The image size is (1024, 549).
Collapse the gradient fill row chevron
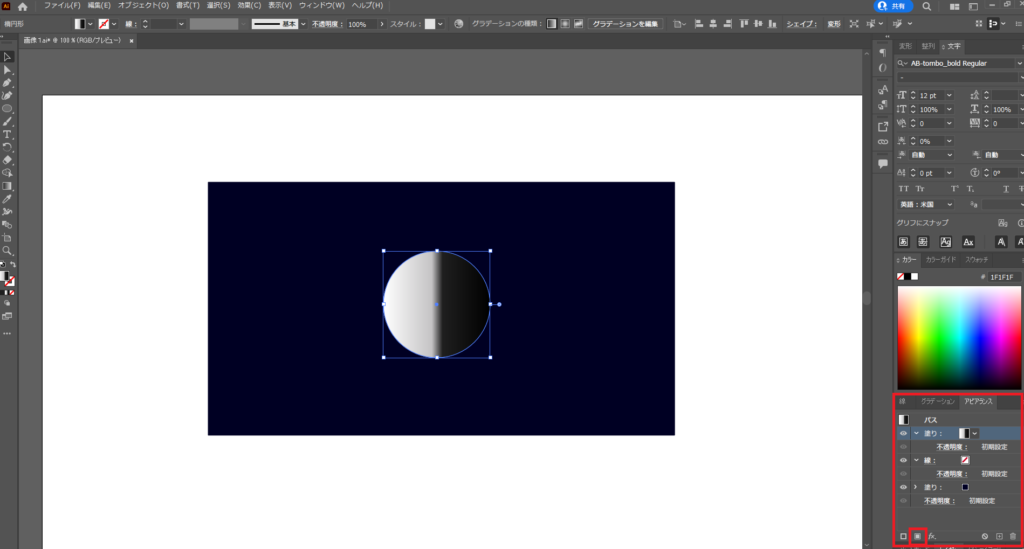coord(916,433)
